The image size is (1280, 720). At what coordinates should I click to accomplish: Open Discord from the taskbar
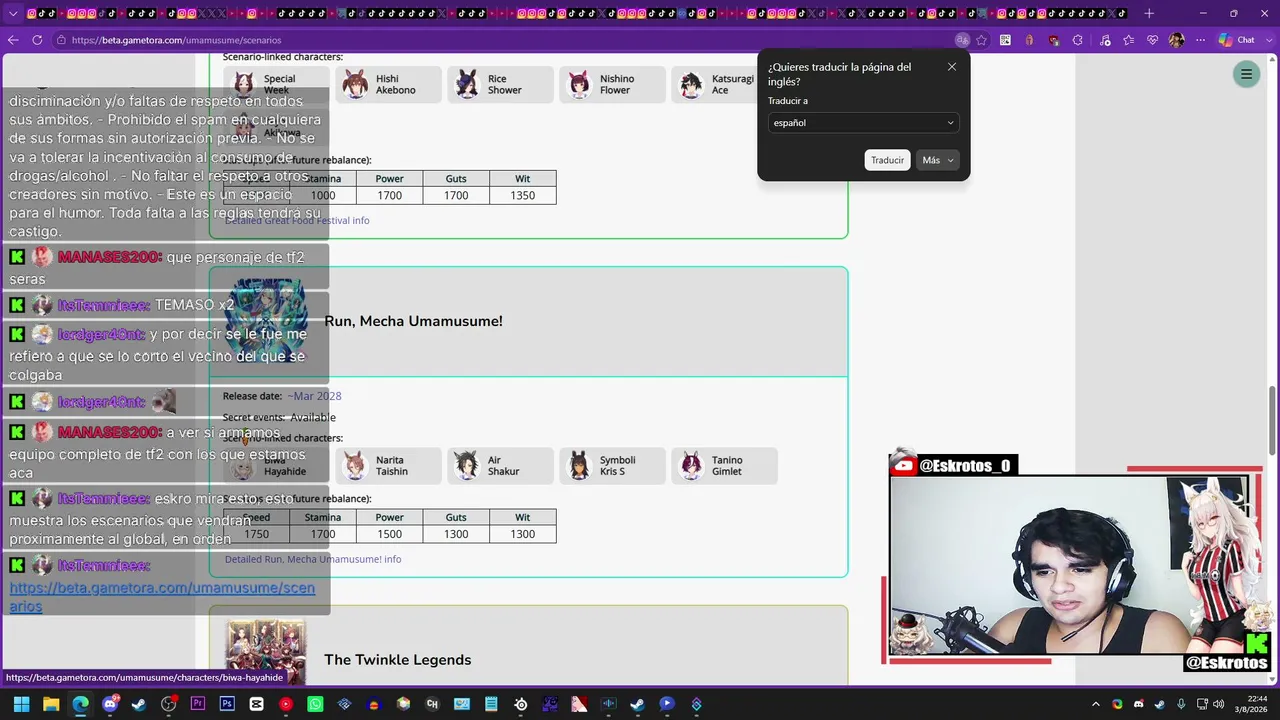(x=110, y=704)
